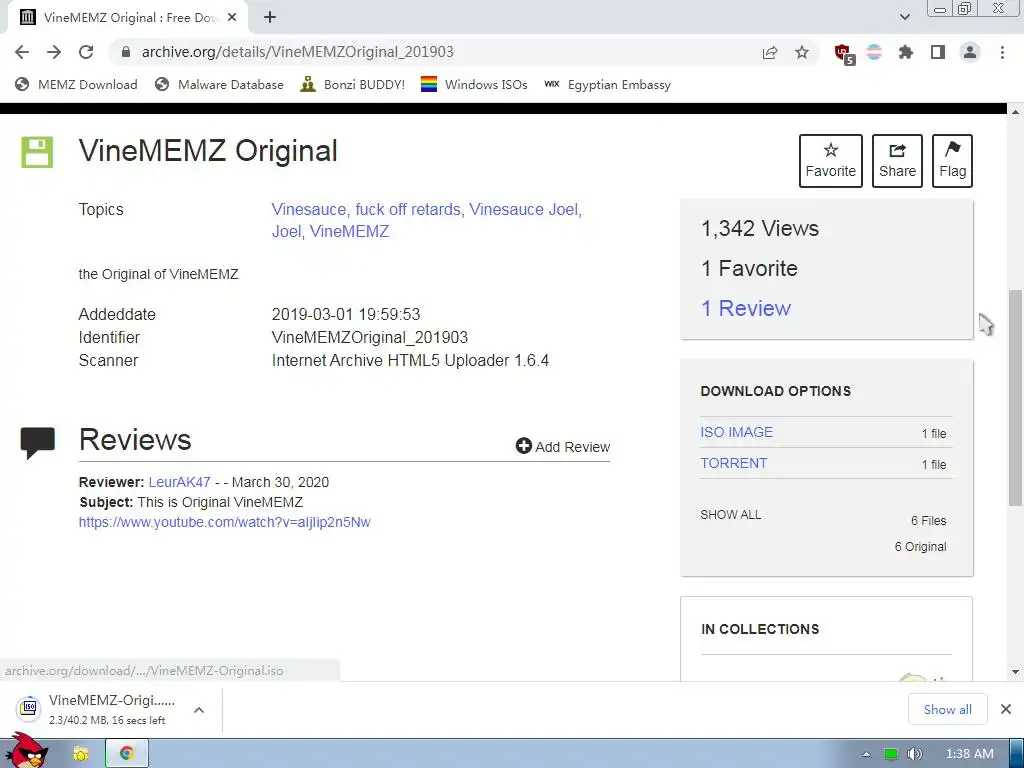Open the YouTube link in the review
This screenshot has width=1024, height=768.
click(225, 522)
